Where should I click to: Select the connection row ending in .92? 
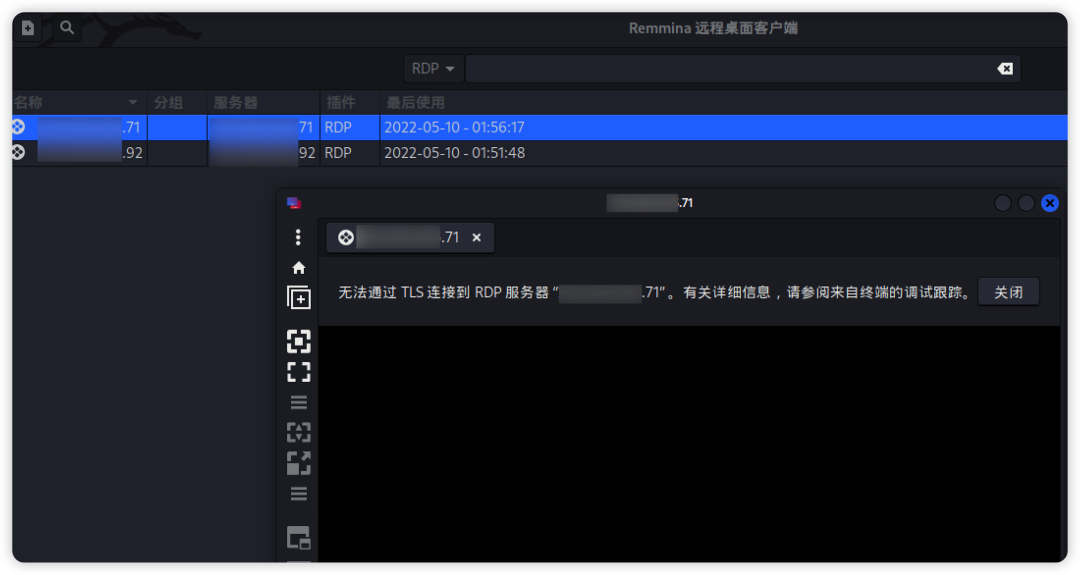pyautogui.click(x=539, y=153)
